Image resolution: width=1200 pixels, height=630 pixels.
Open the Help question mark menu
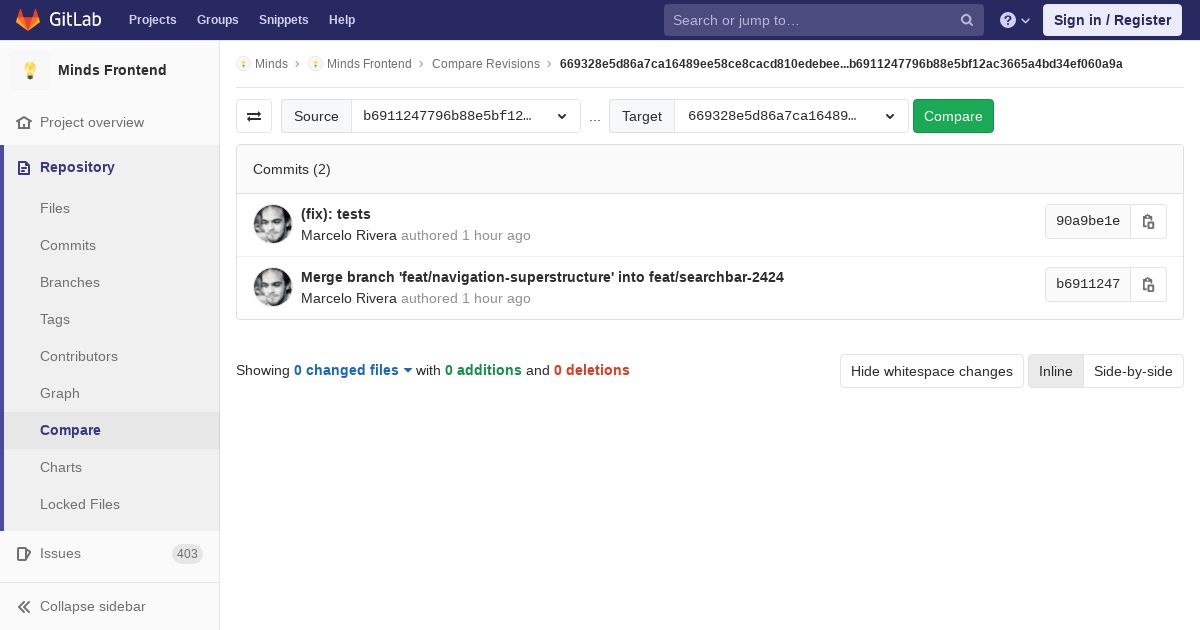pyautogui.click(x=1014, y=20)
